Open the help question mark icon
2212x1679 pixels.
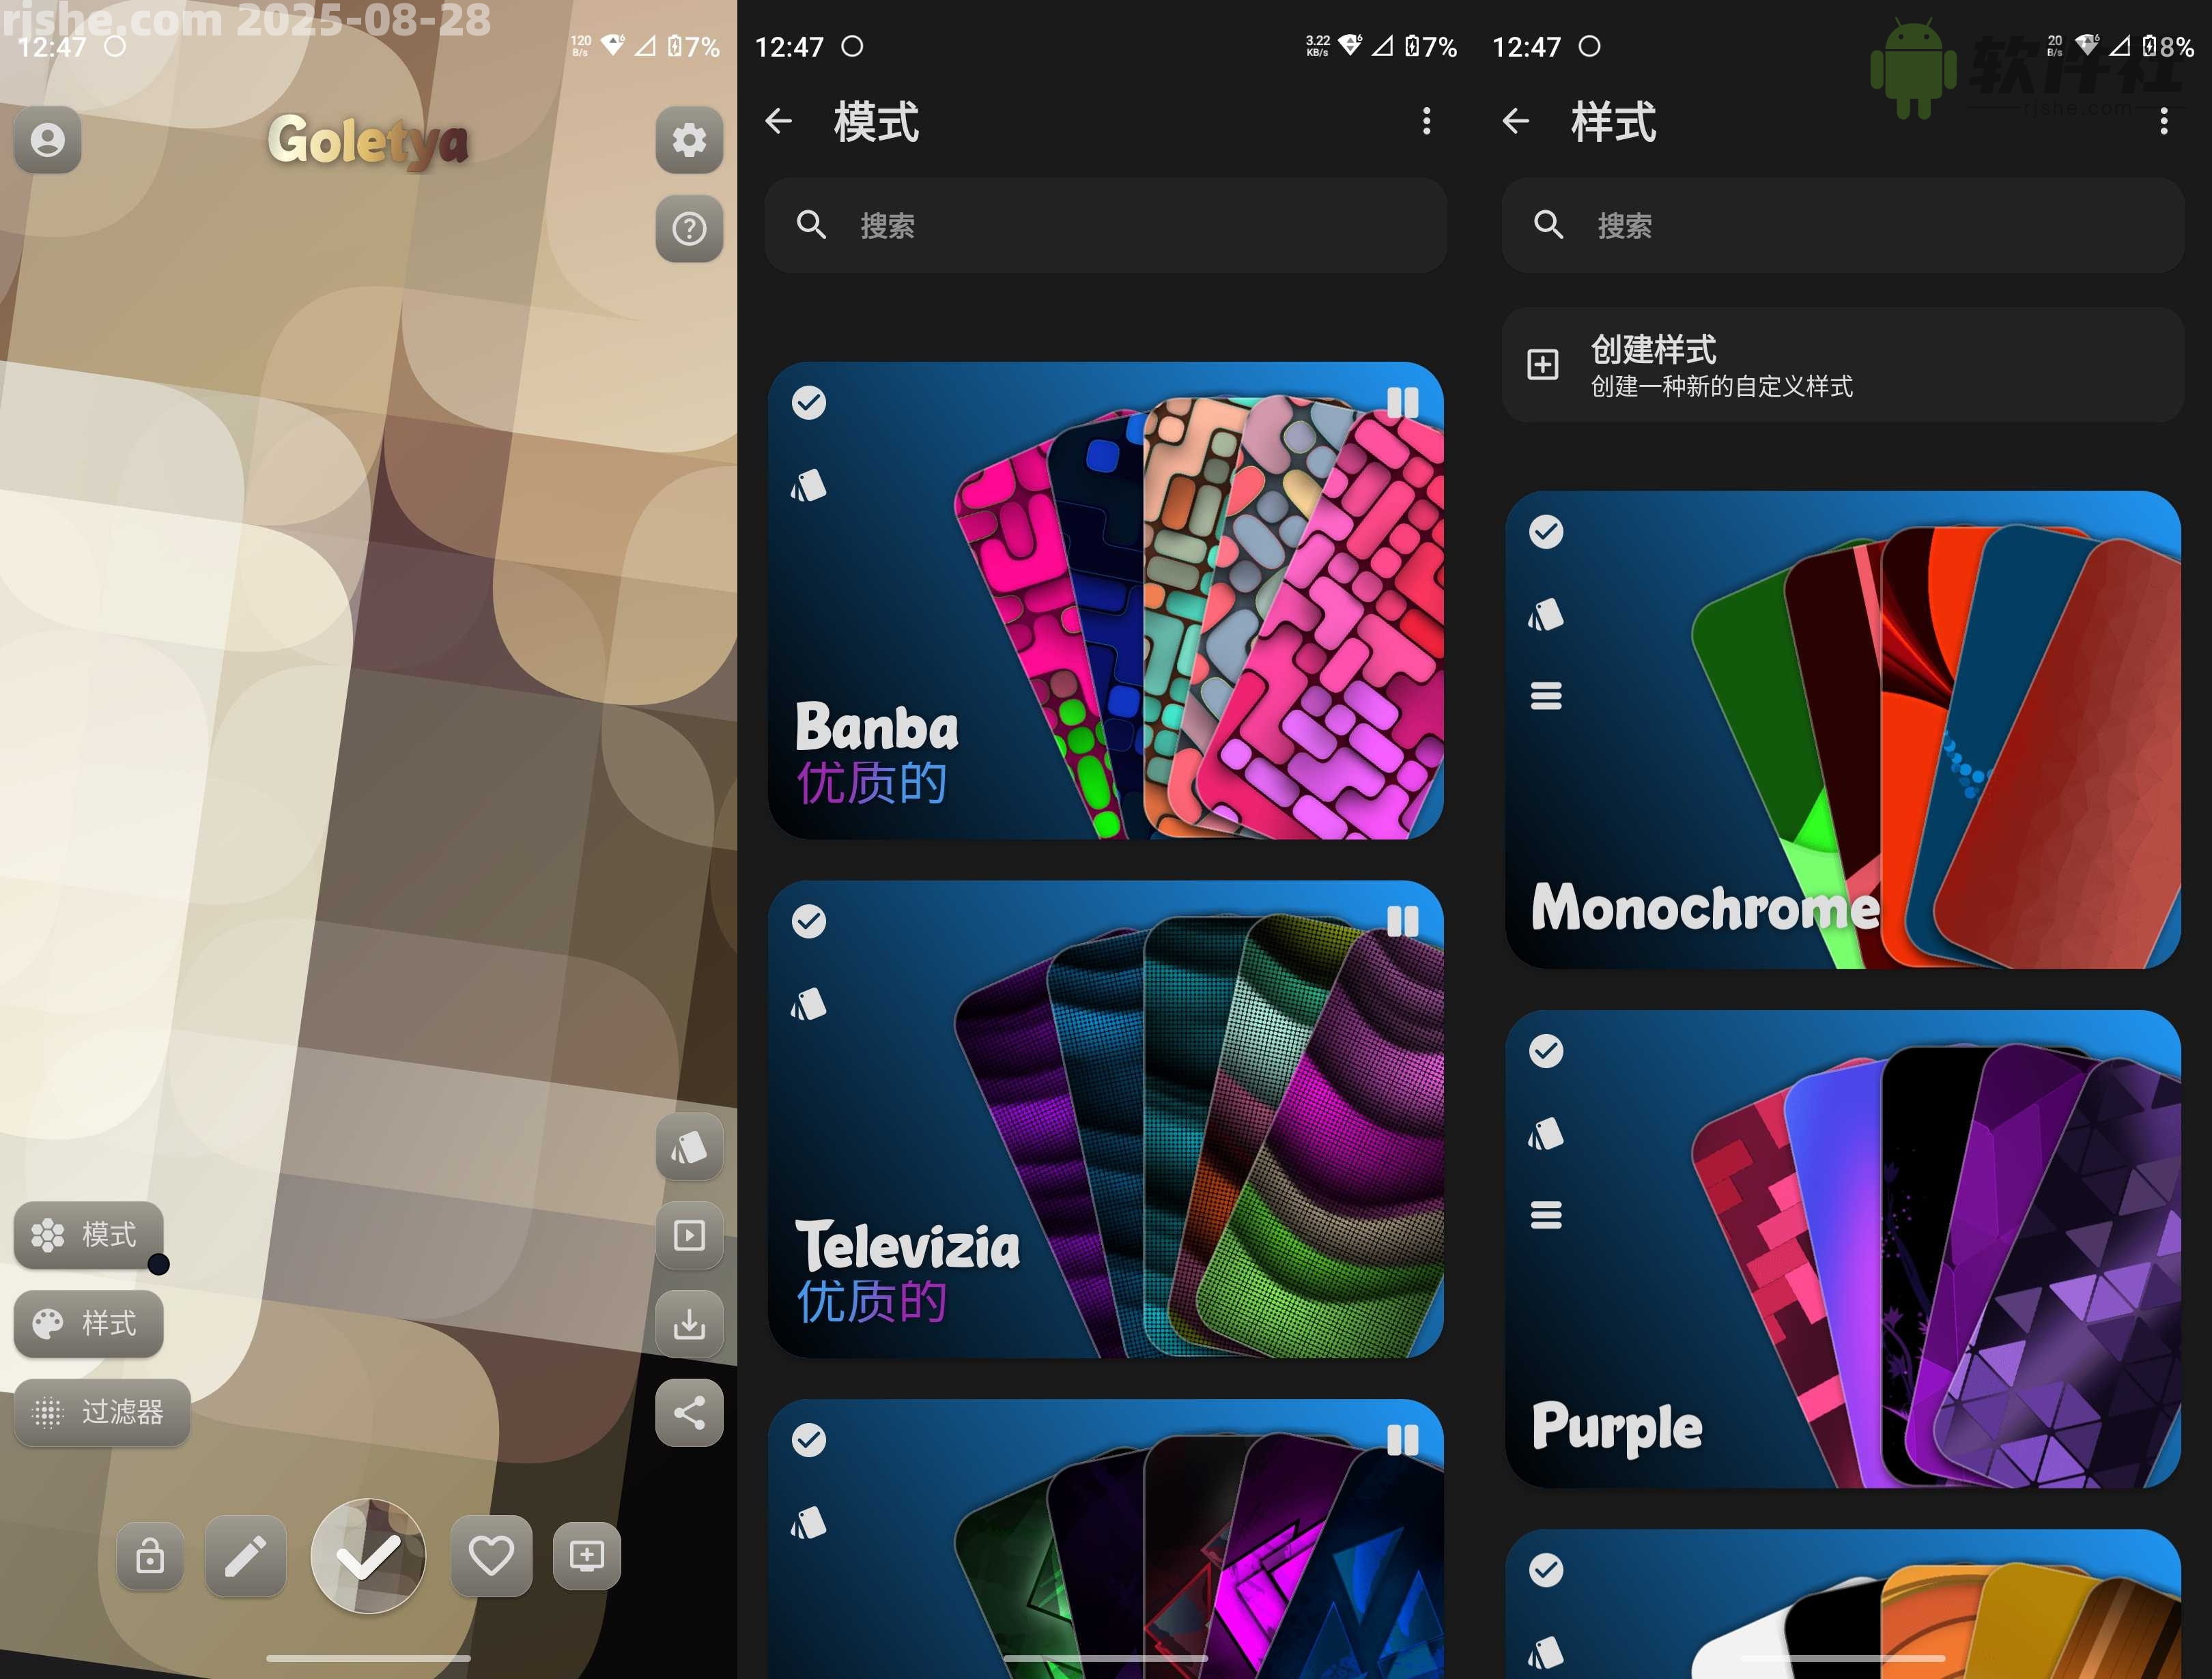coord(689,228)
